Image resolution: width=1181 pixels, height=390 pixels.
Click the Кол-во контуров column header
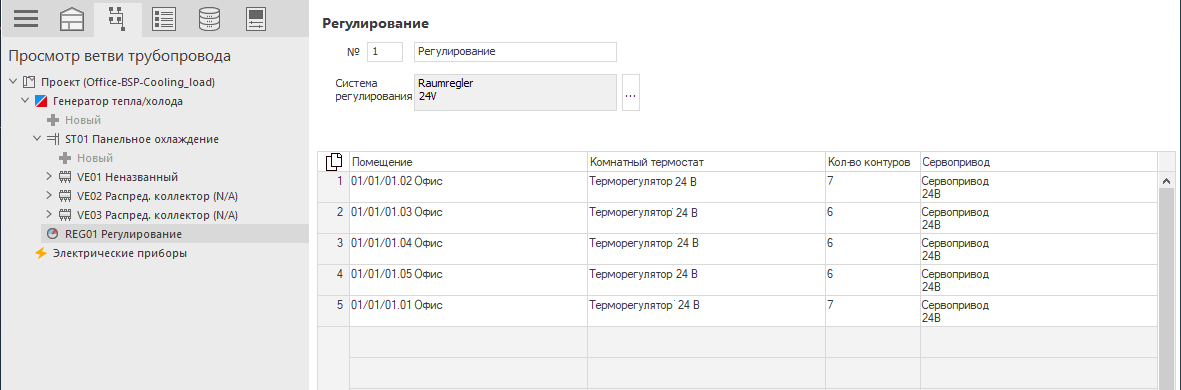[x=872, y=162]
